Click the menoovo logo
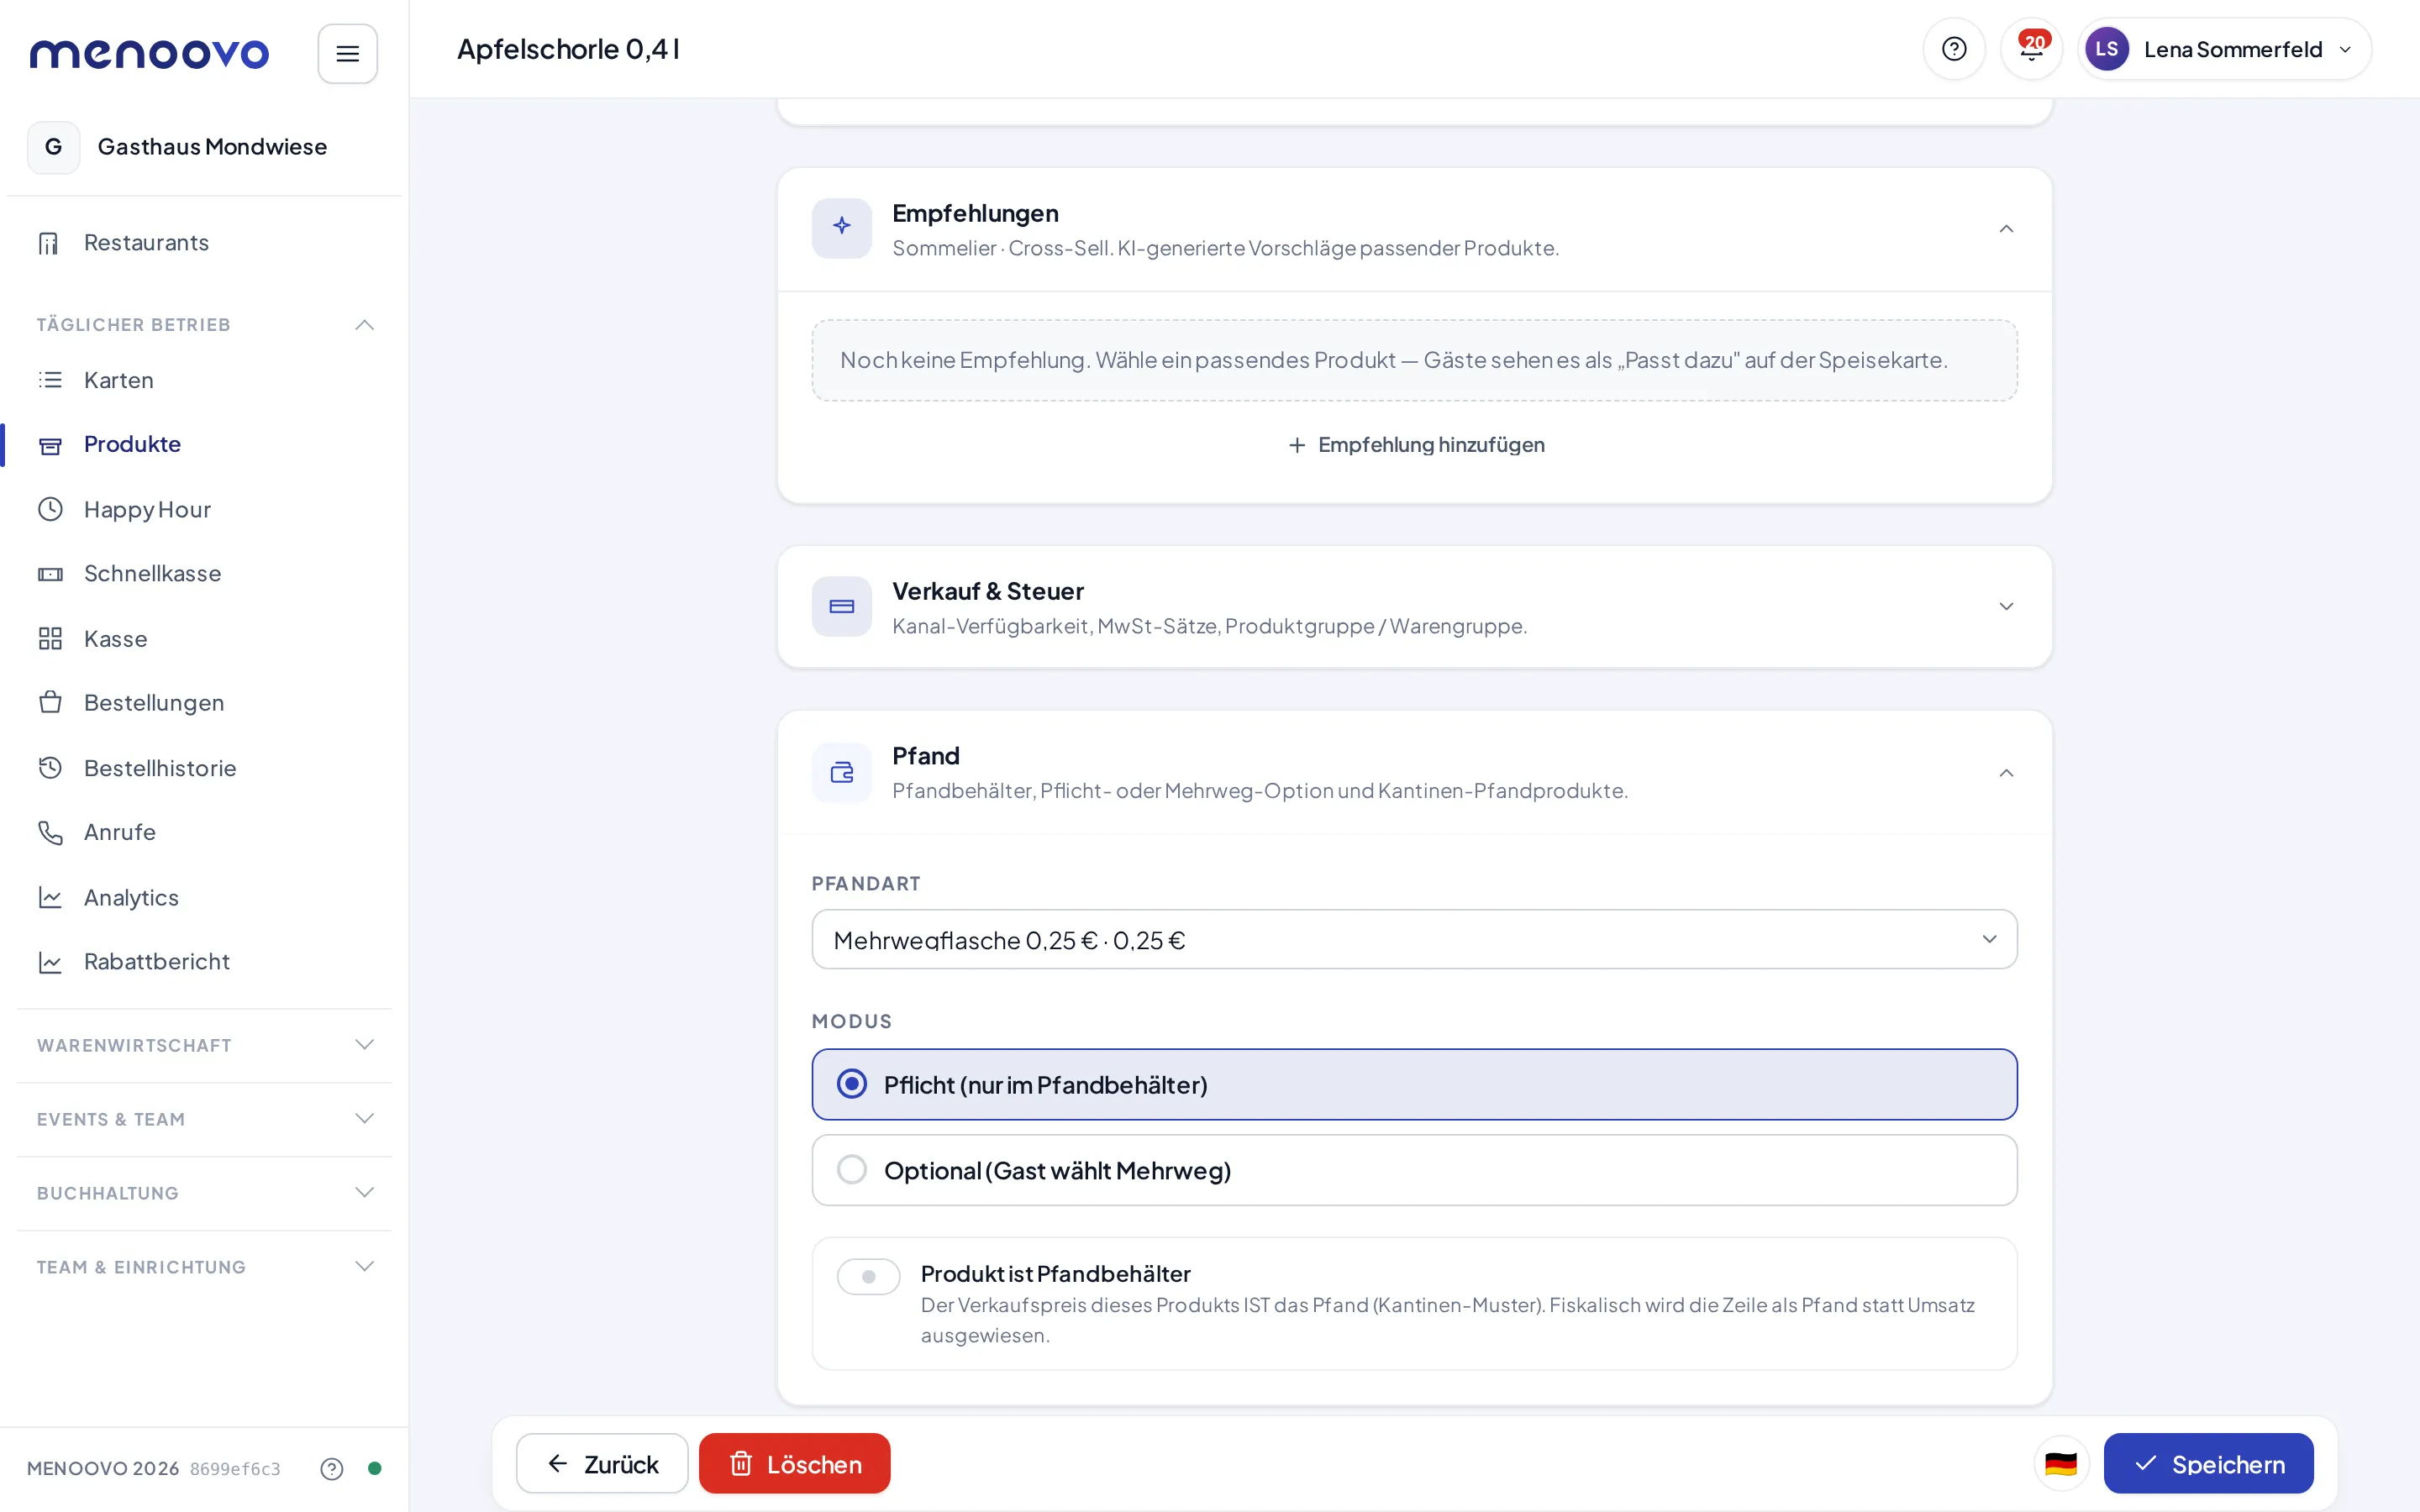The height and width of the screenshot is (1512, 2420). pos(149,53)
